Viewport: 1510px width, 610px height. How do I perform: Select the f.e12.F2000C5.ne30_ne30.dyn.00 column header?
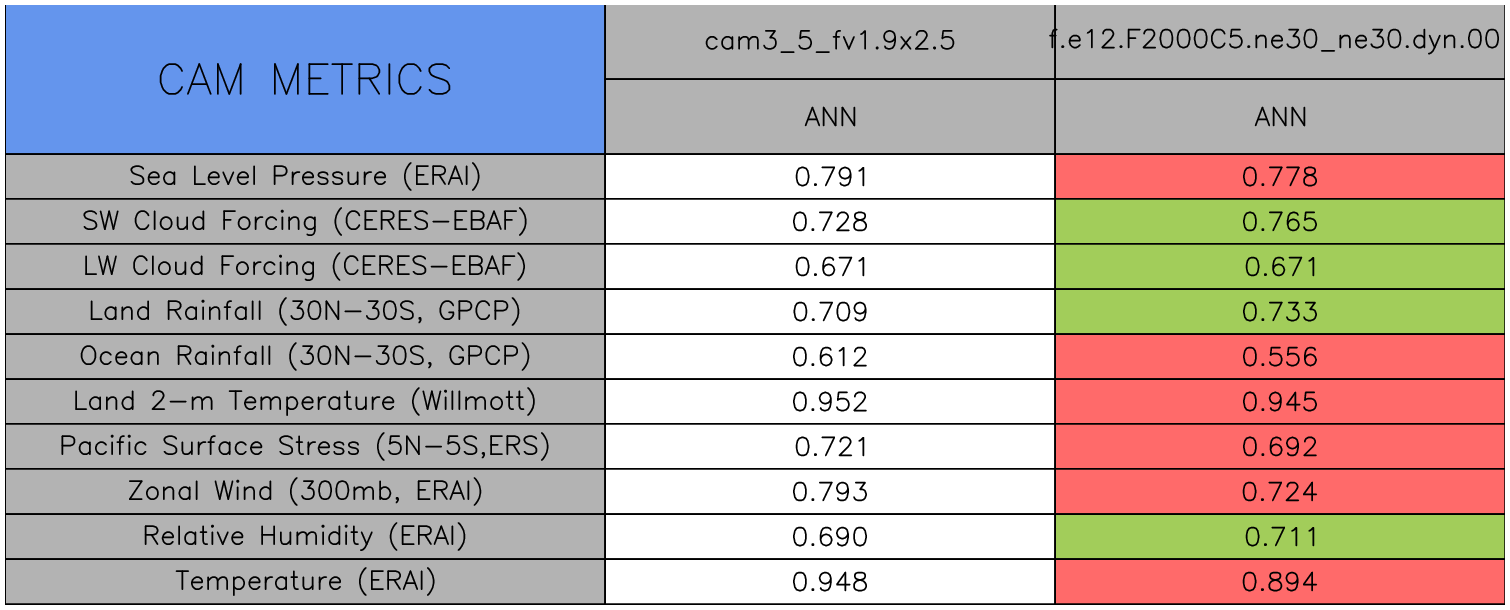(x=1280, y=42)
